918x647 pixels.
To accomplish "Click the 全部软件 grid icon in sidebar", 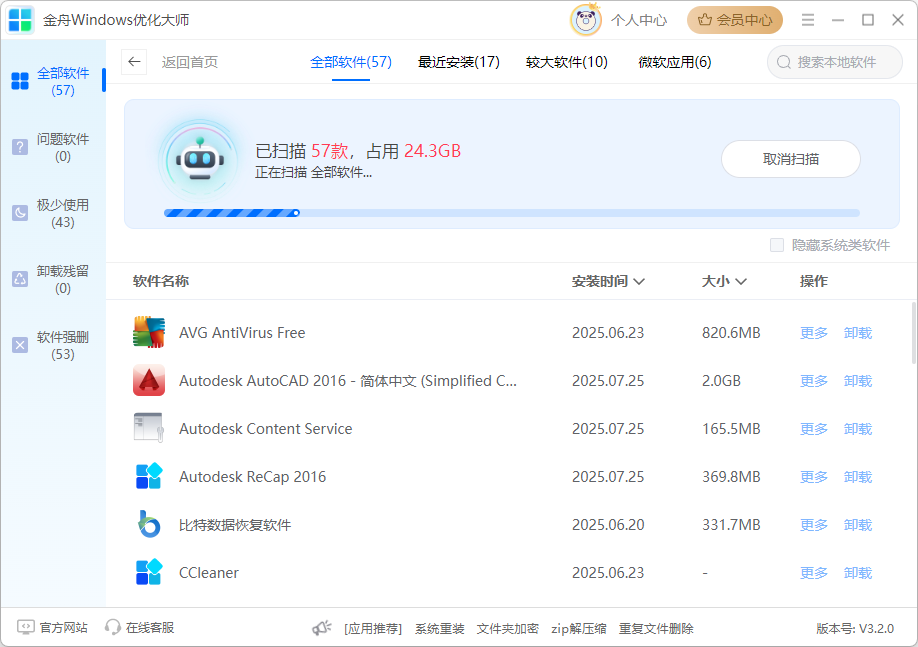I will tap(20, 81).
